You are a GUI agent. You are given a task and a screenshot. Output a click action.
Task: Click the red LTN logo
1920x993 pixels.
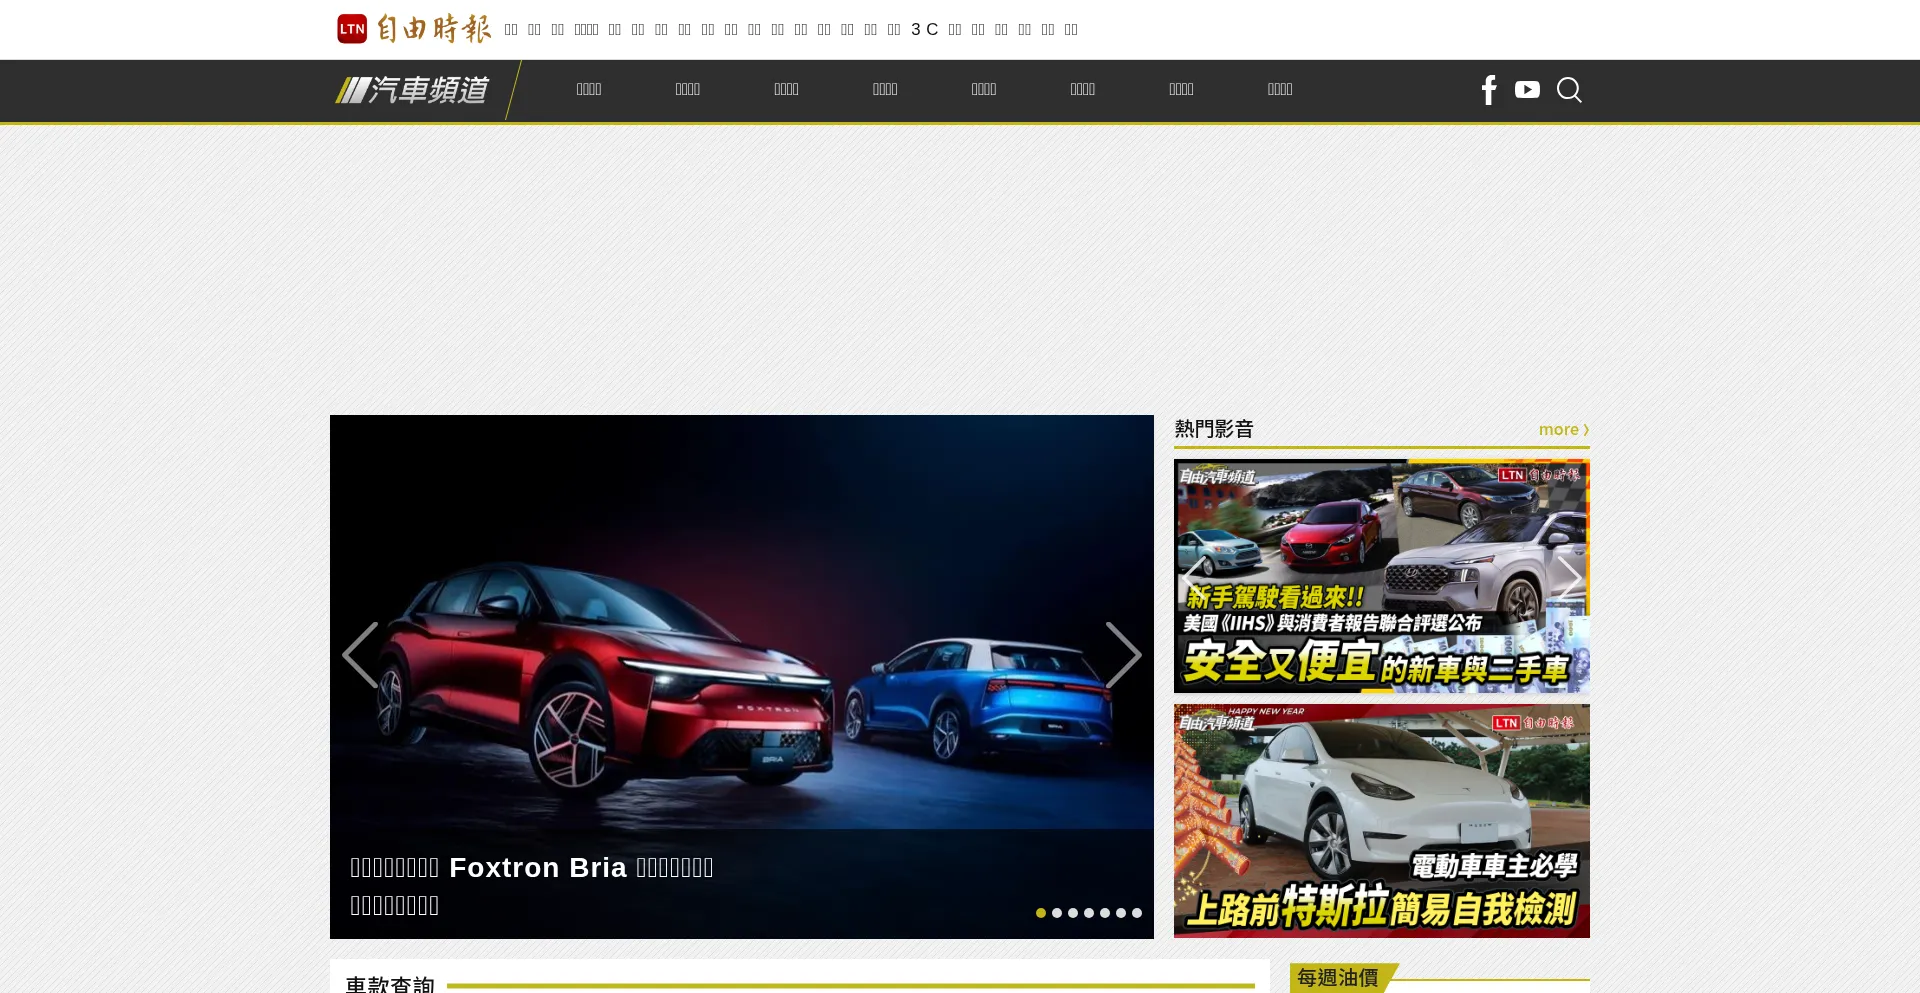350,29
